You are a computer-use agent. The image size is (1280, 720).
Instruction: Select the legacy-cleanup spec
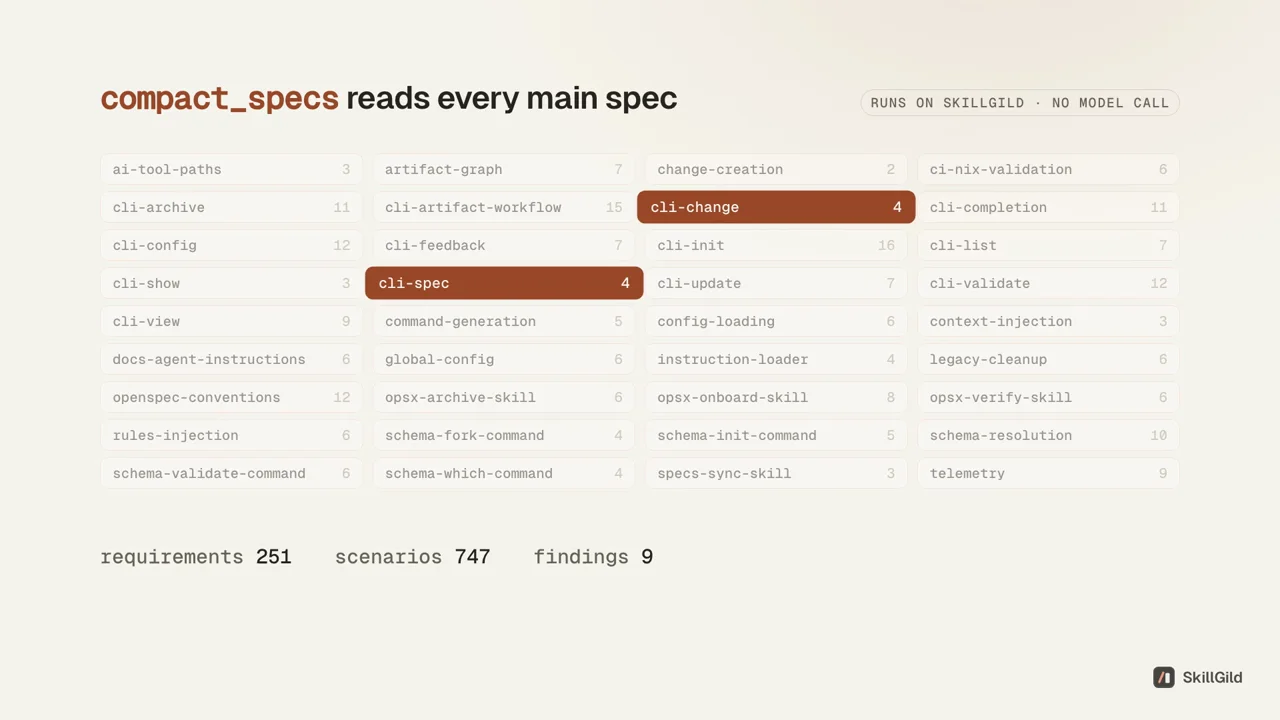[x=1048, y=359]
